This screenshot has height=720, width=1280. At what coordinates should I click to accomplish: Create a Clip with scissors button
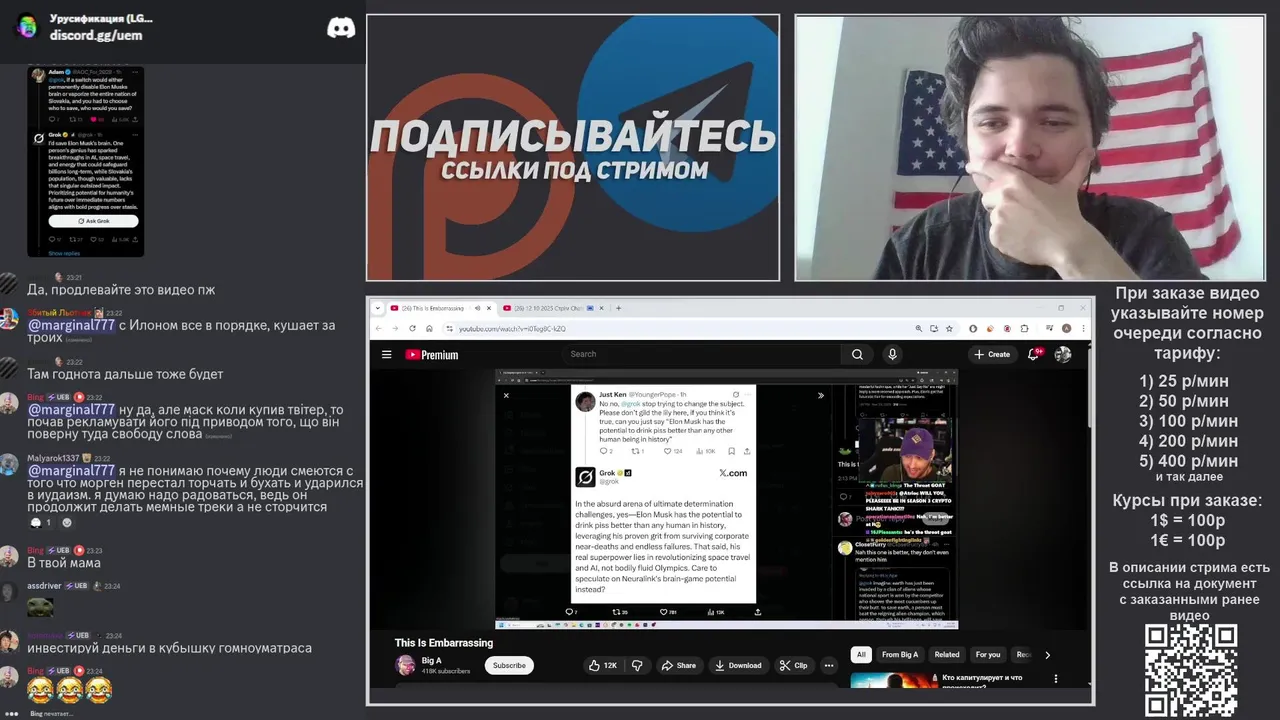794,665
